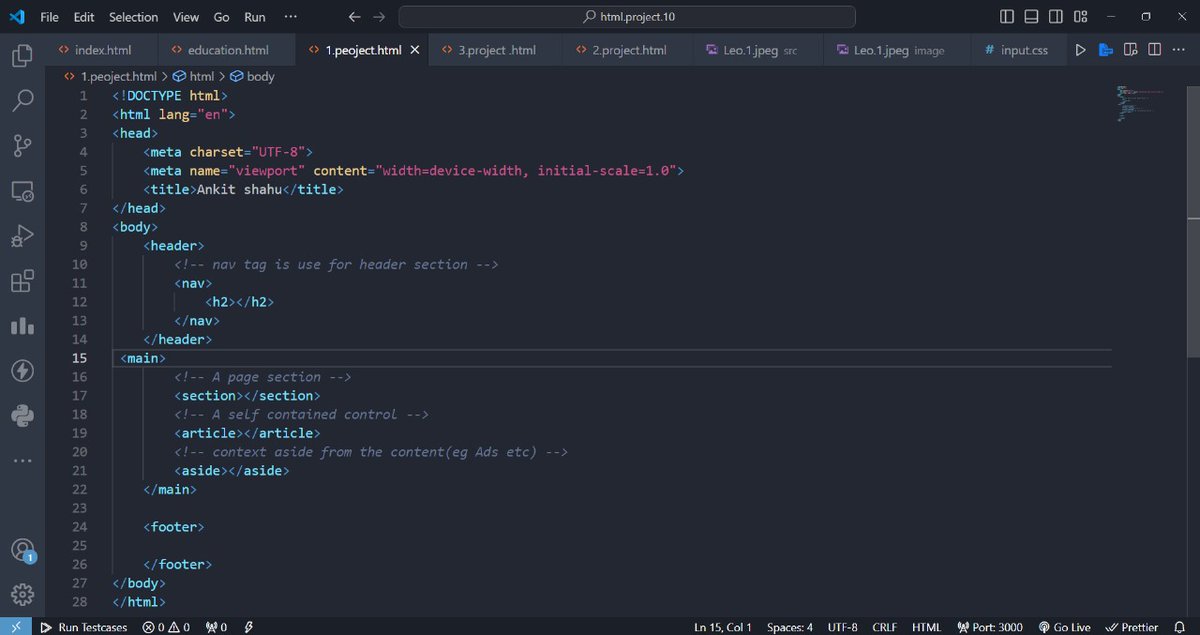Switch to the 2.project.html tab

(x=628, y=50)
